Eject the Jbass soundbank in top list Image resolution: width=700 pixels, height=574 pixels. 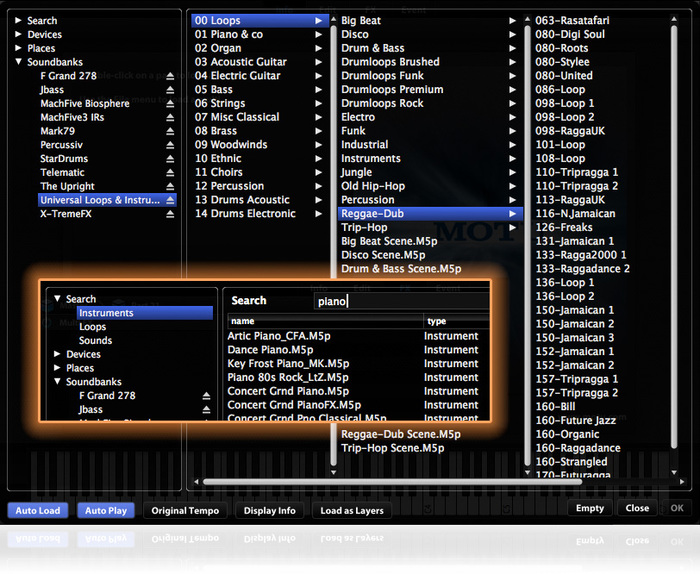tap(170, 90)
